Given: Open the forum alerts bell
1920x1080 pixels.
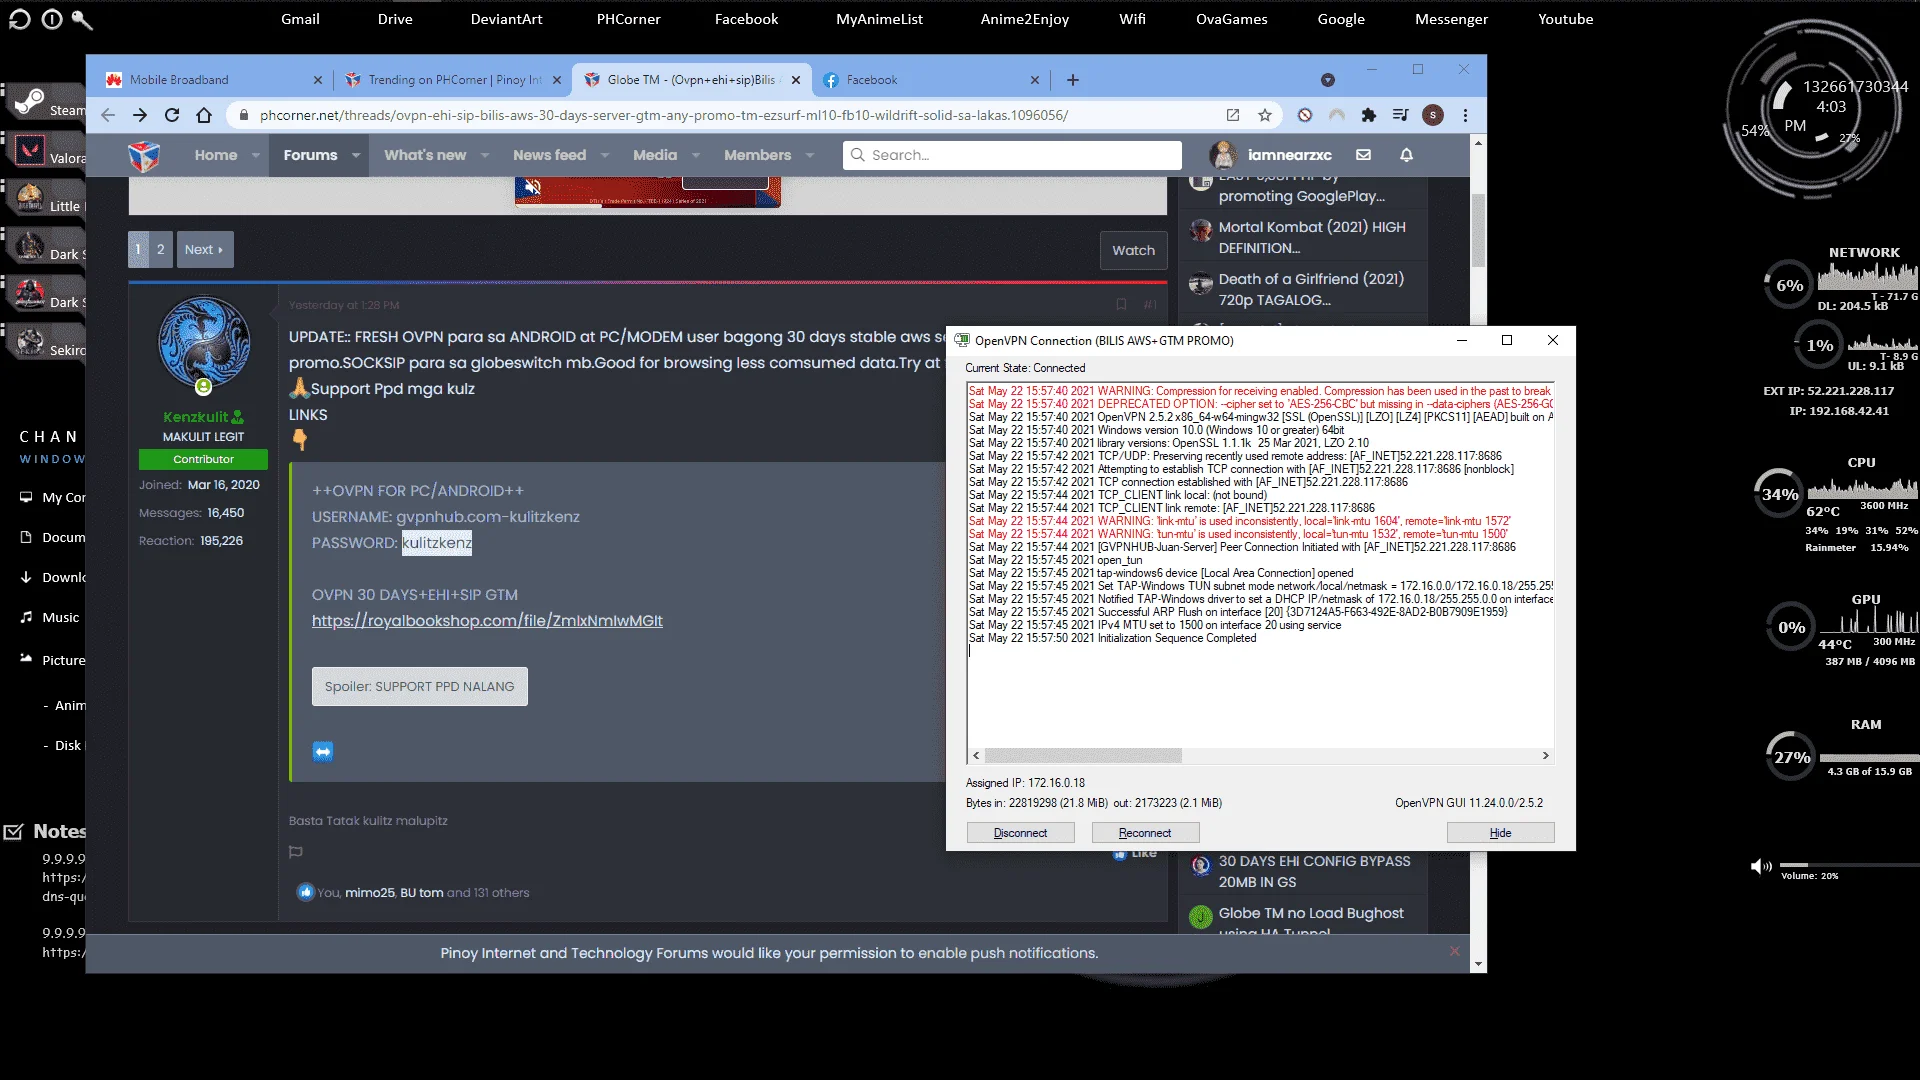Looking at the screenshot, I should coord(1406,155).
